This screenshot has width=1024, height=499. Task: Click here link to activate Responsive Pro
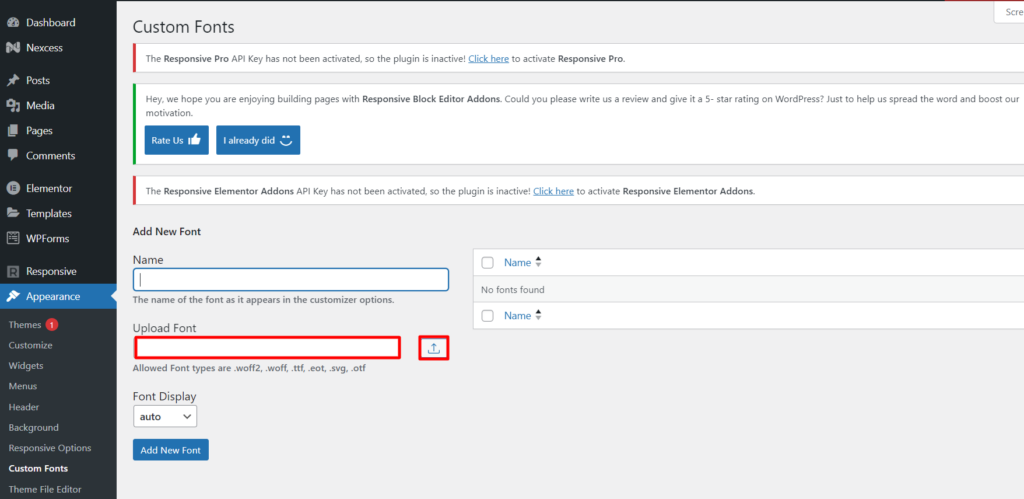coord(488,58)
